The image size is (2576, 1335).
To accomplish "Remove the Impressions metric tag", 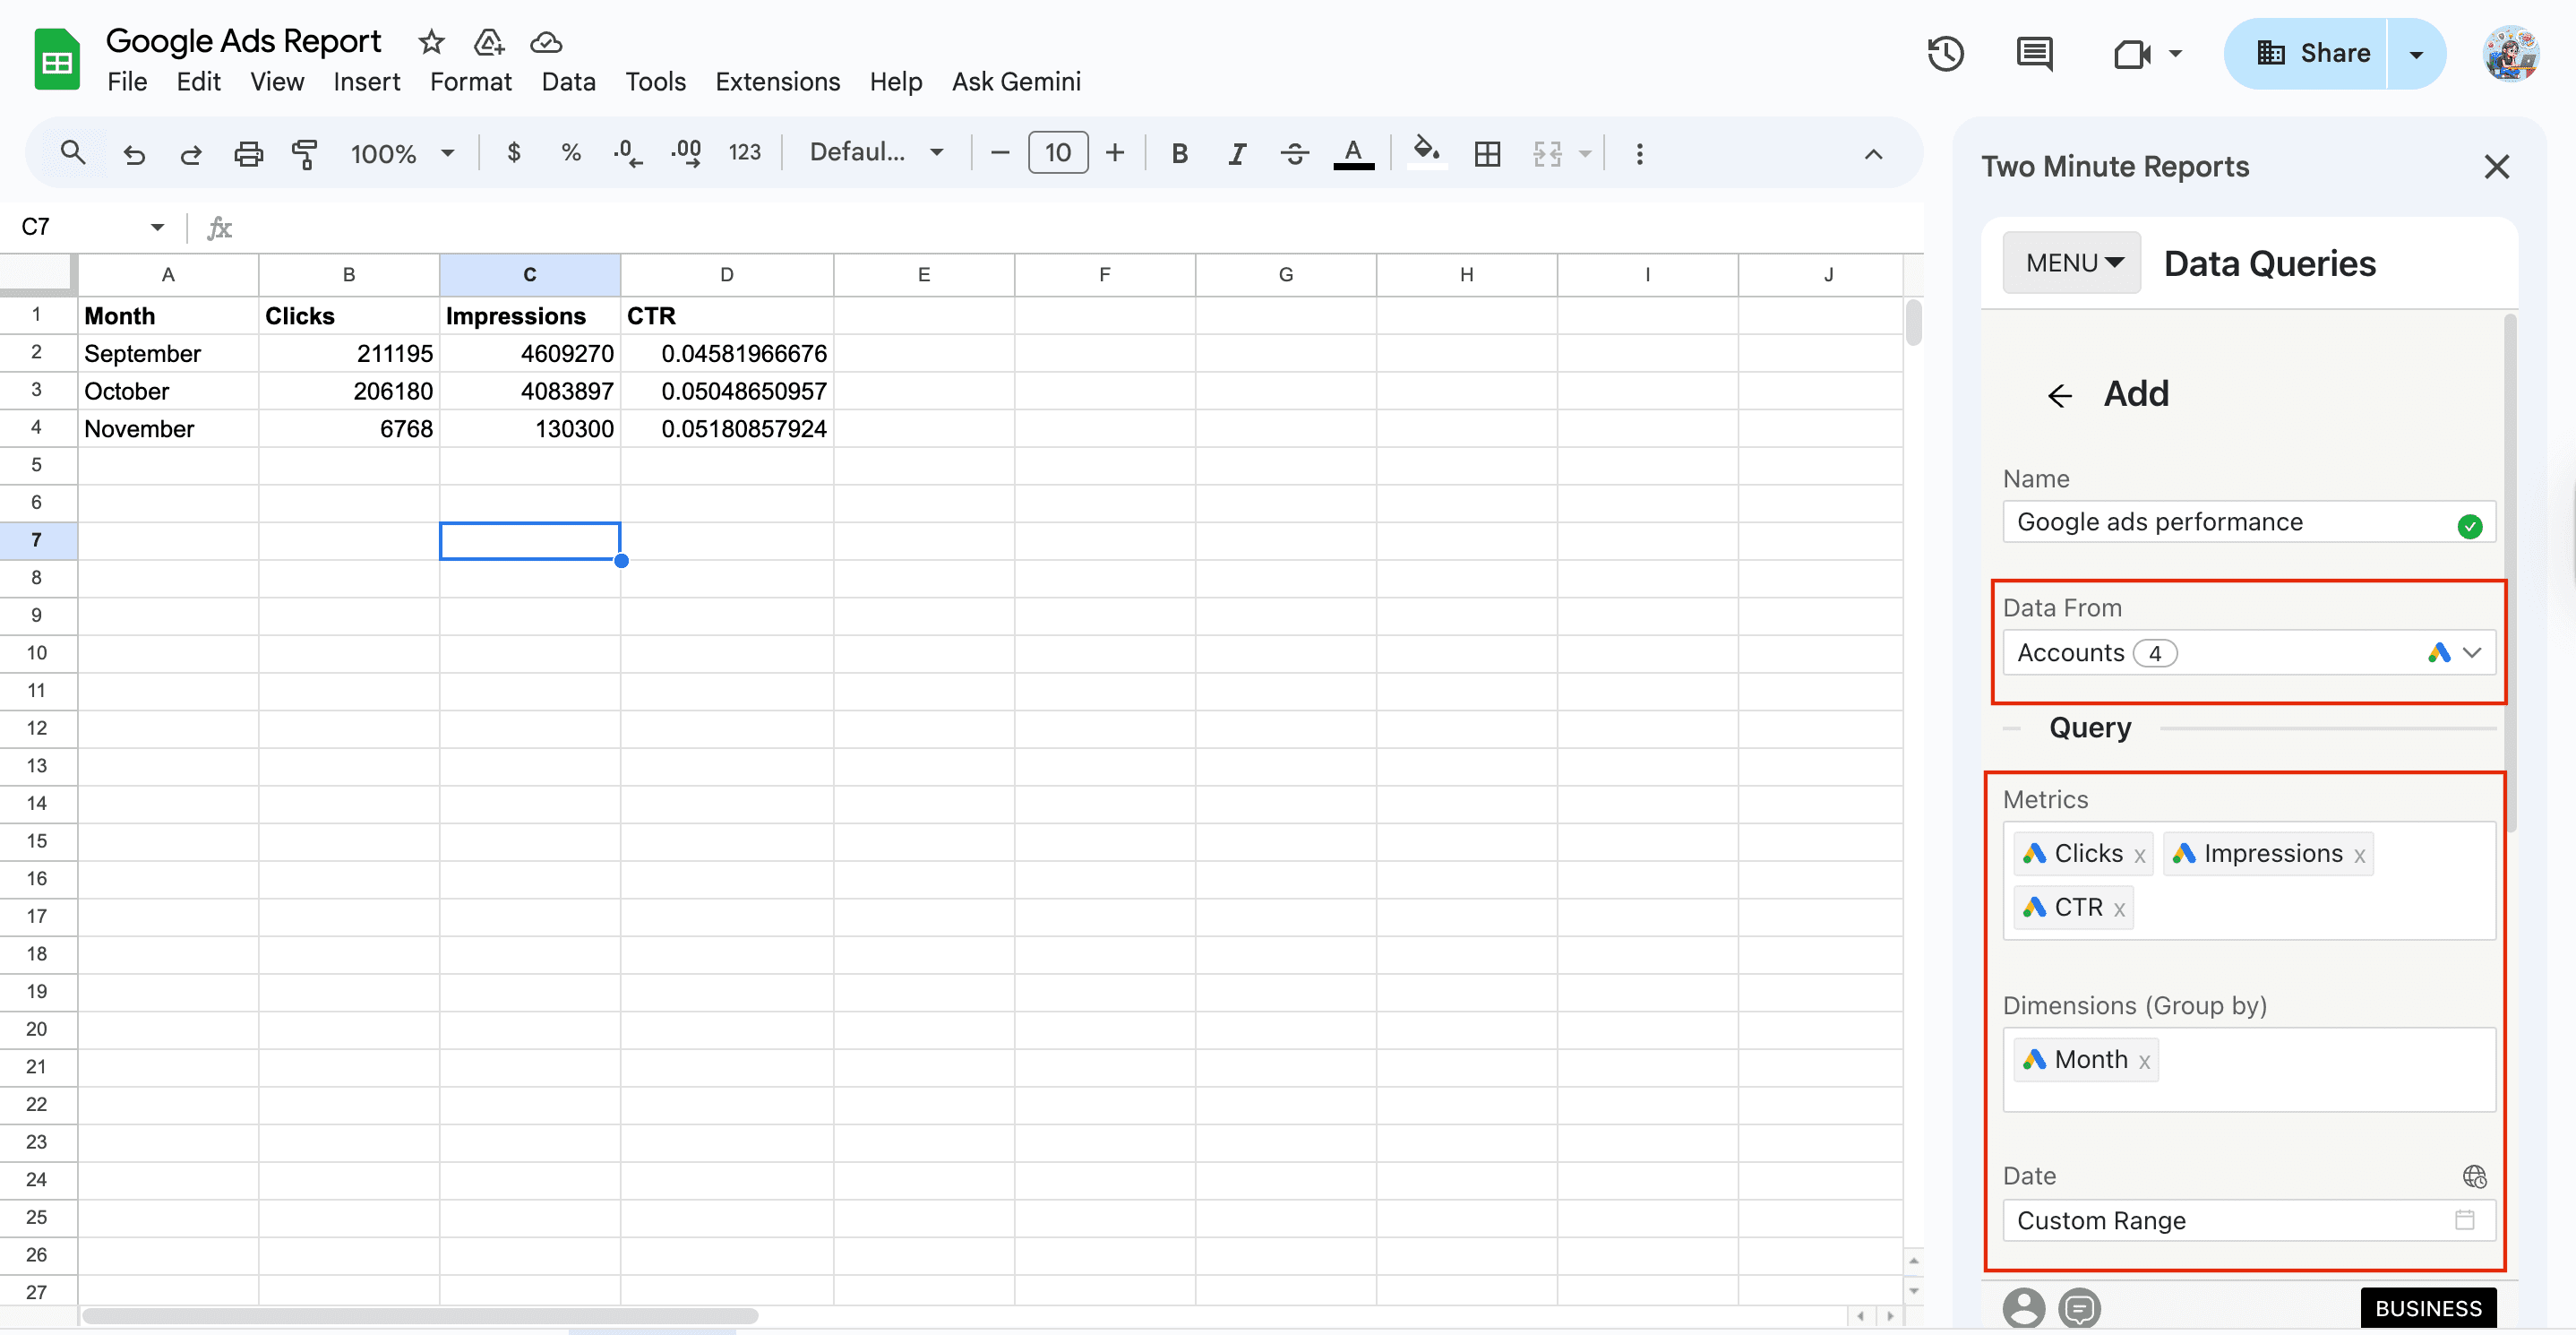I will point(2359,855).
